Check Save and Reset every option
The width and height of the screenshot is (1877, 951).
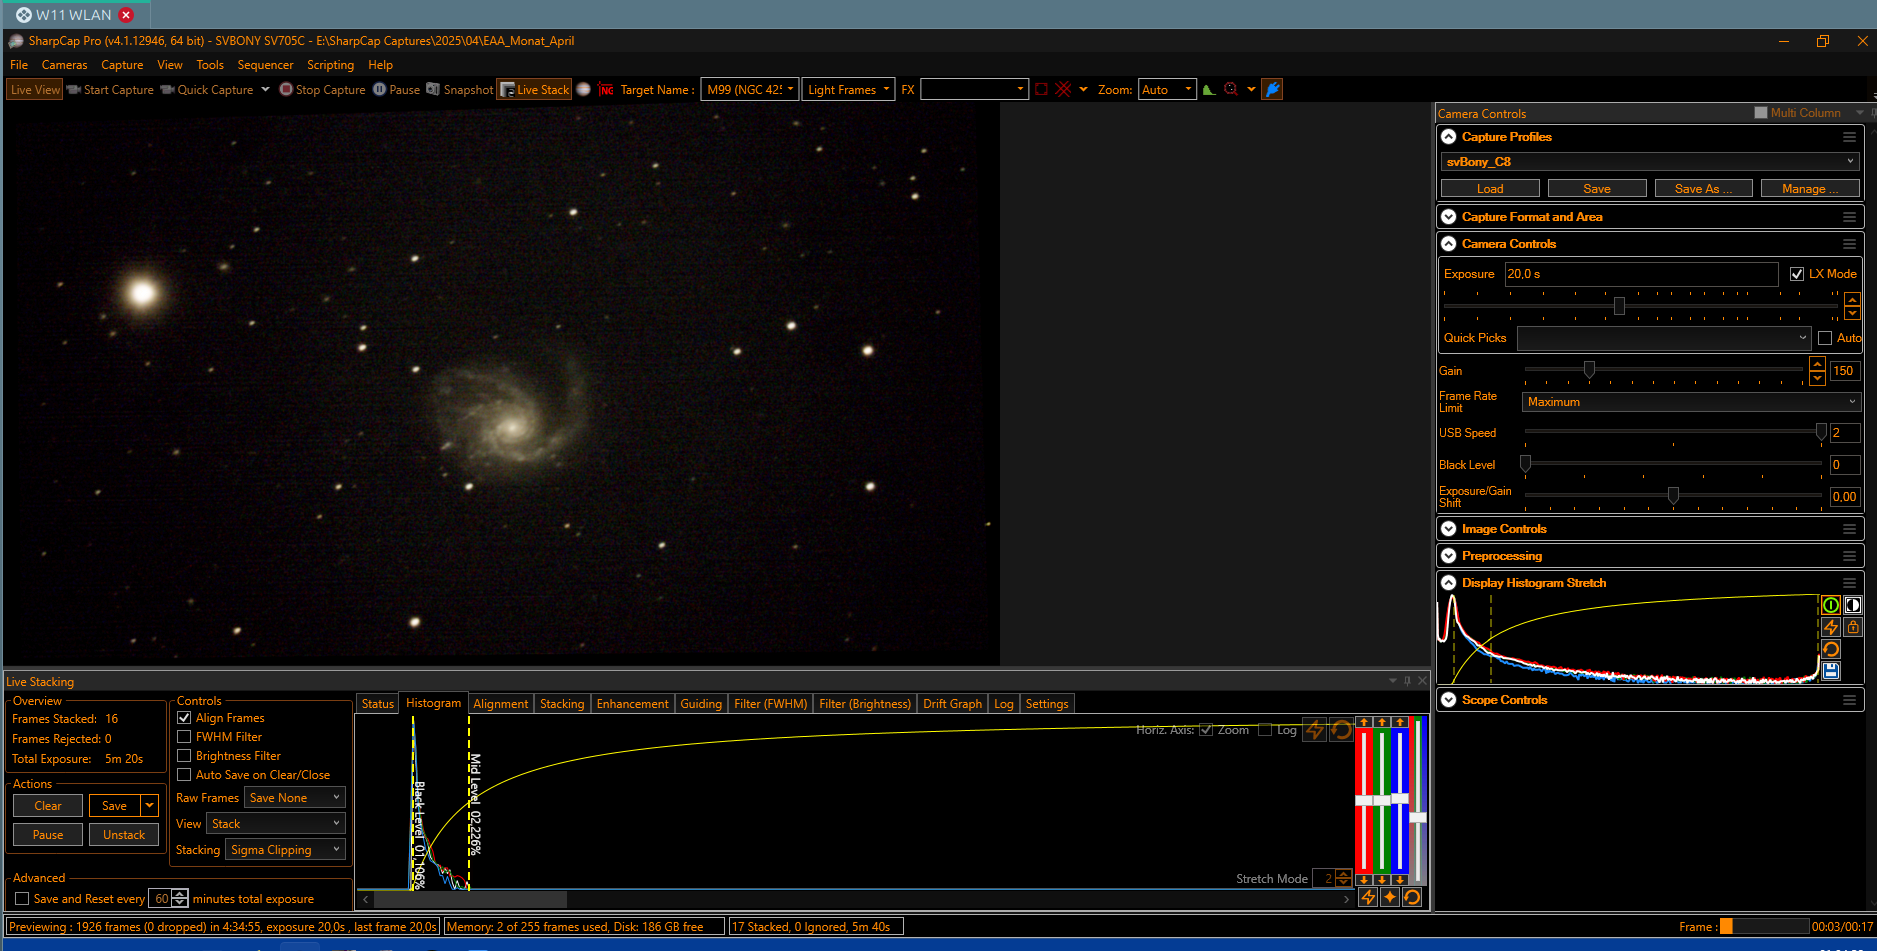tap(22, 899)
